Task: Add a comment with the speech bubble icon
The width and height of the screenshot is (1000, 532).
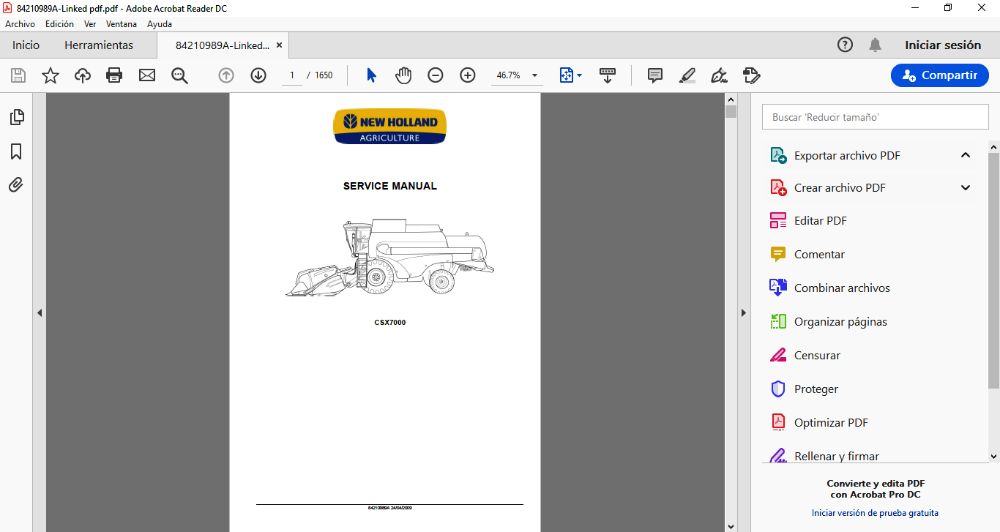Action: coord(655,75)
